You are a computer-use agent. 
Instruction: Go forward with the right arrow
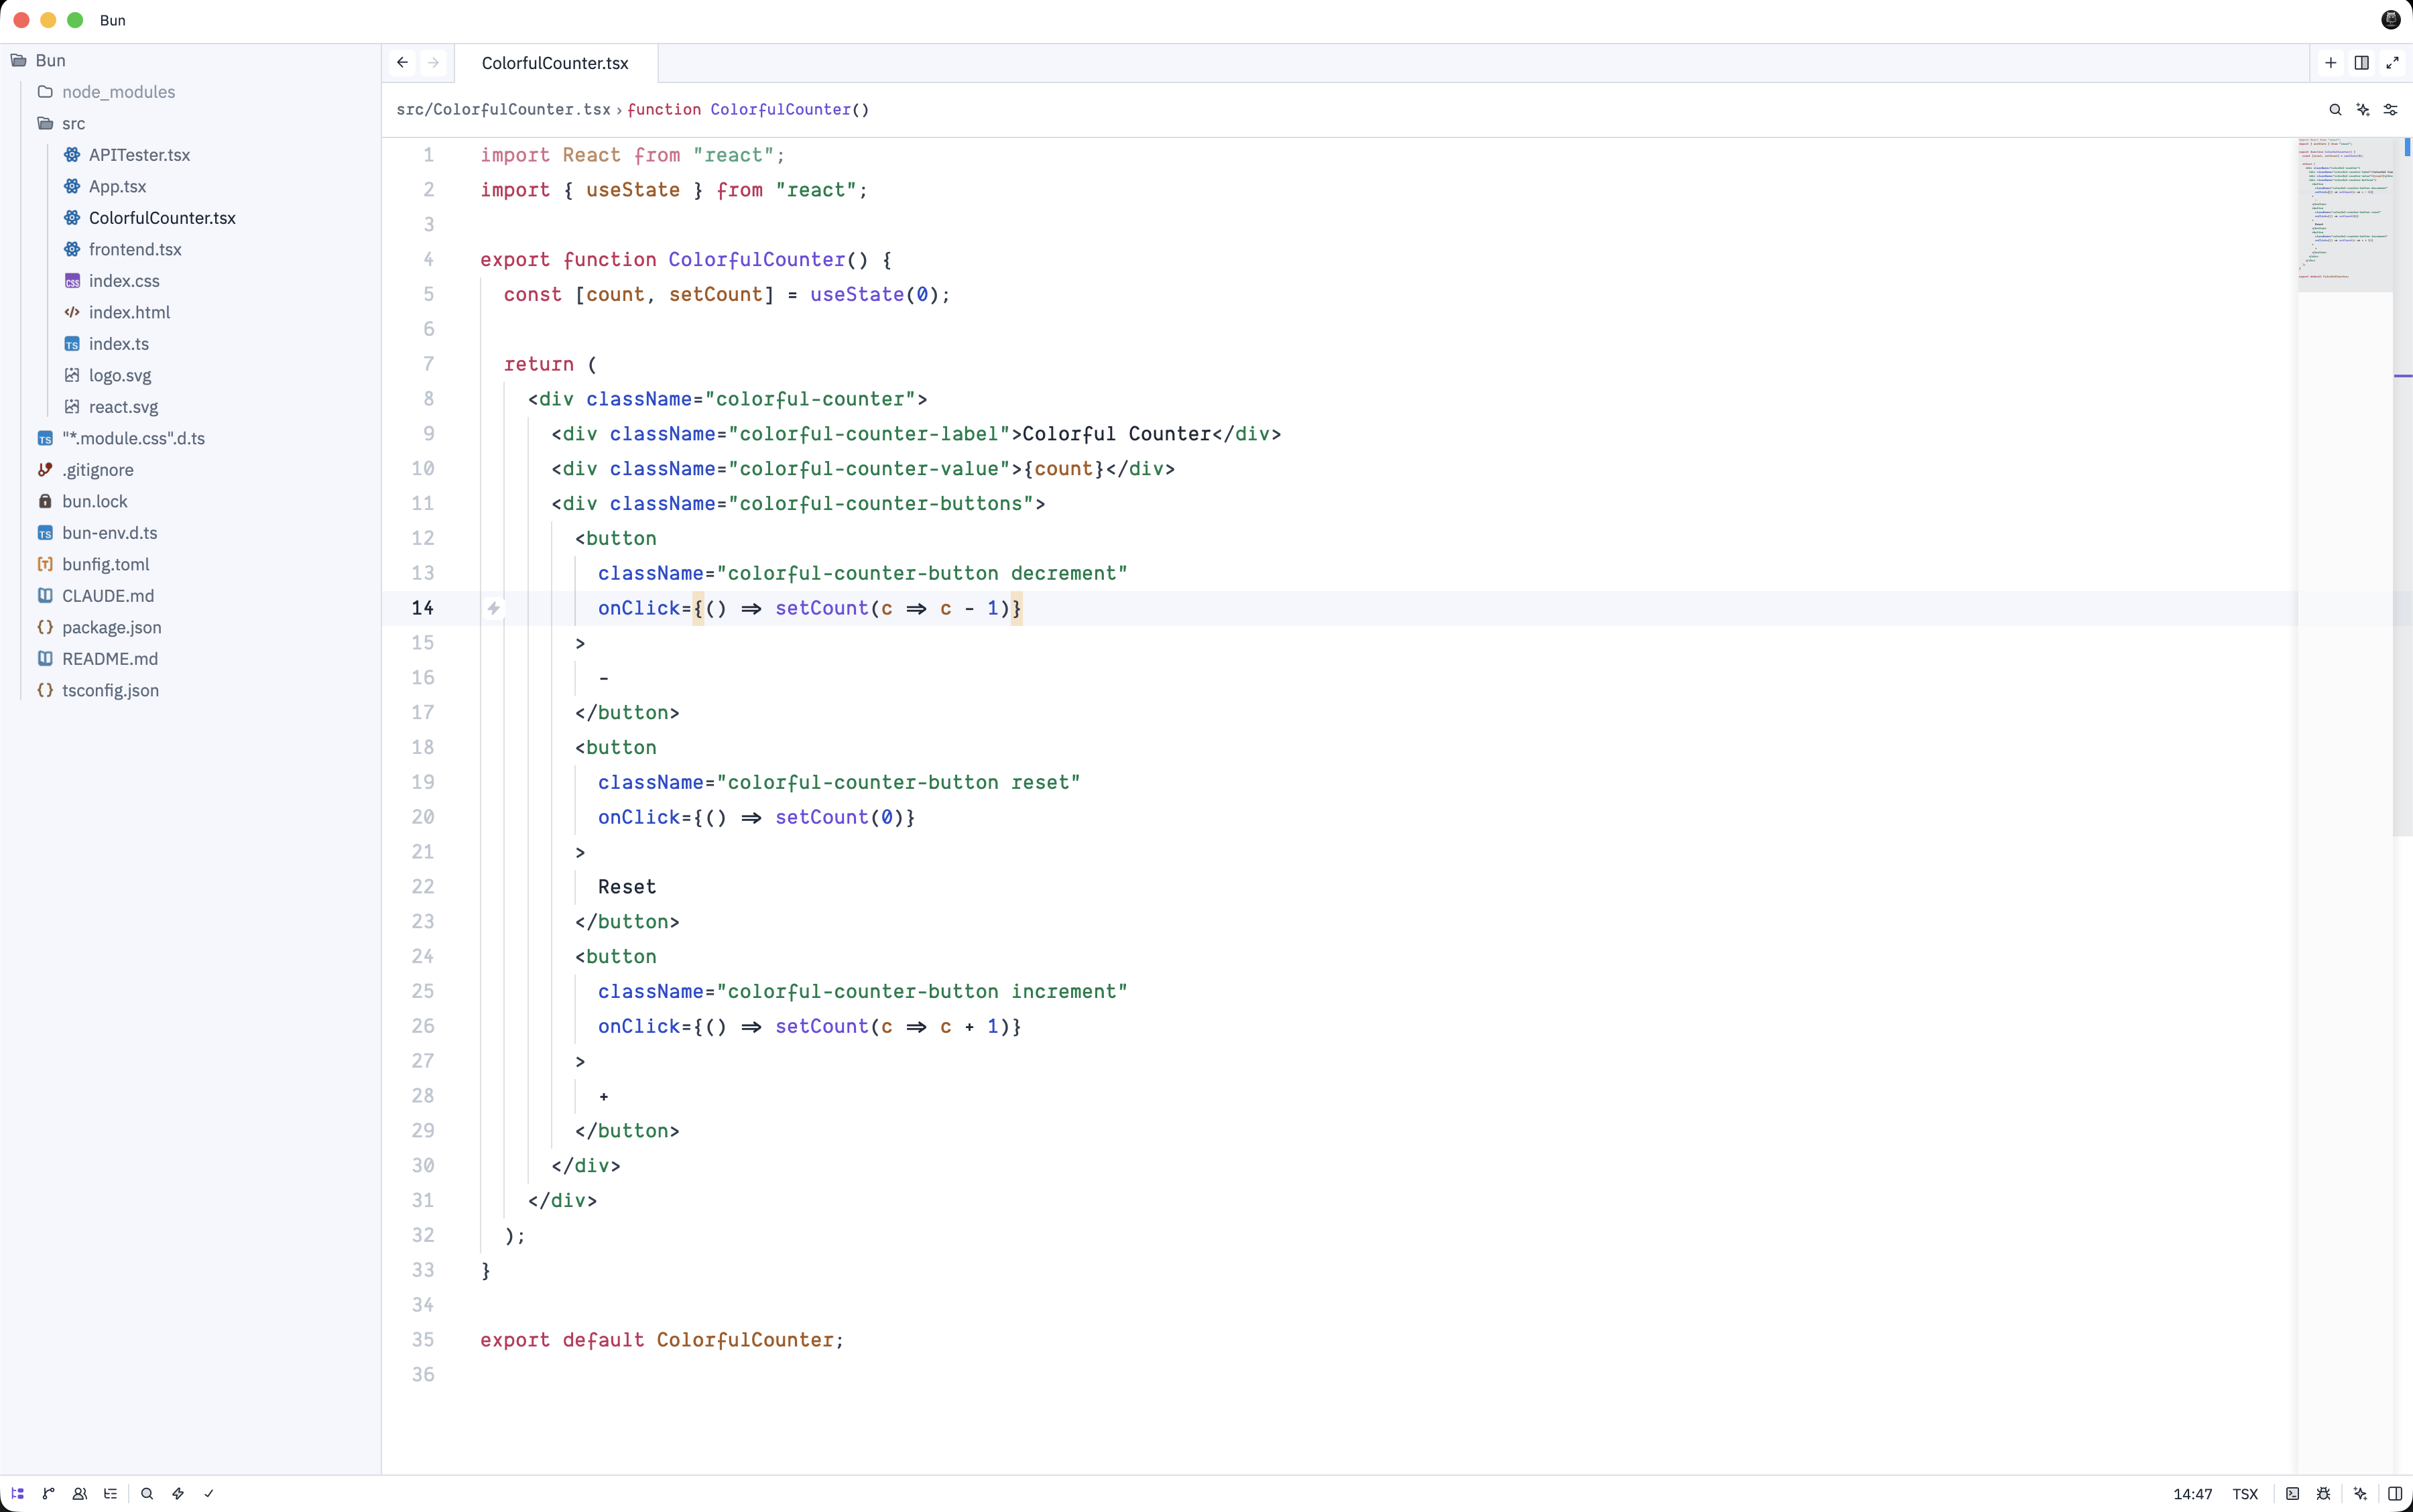tap(433, 62)
